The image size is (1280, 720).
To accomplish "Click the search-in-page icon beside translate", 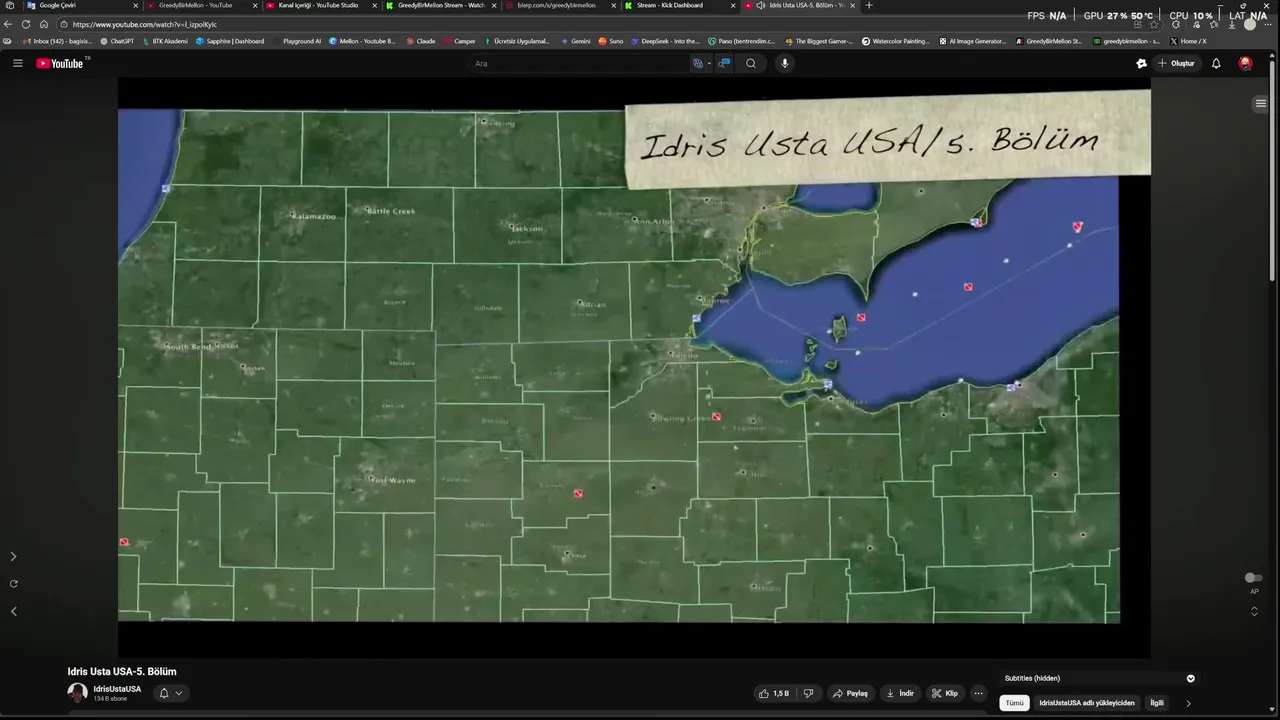I will (724, 63).
